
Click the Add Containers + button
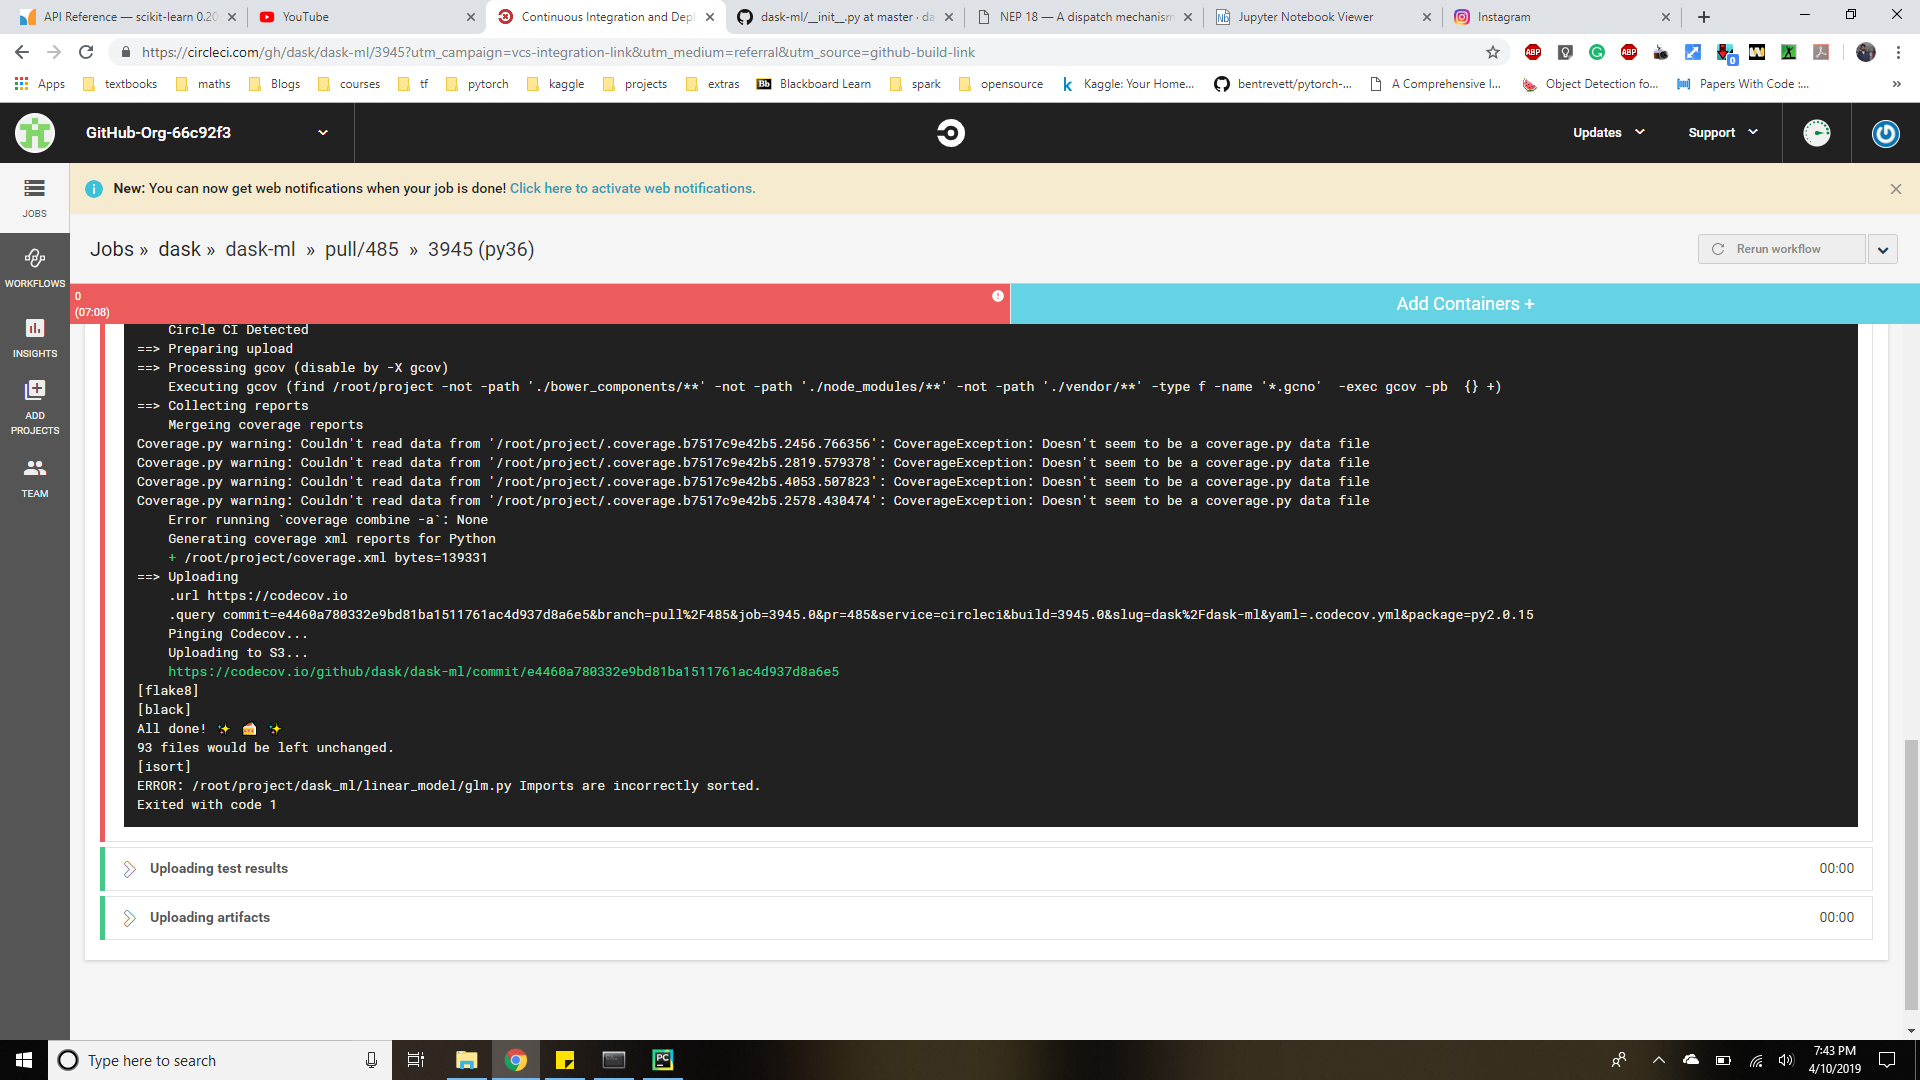coord(1464,304)
